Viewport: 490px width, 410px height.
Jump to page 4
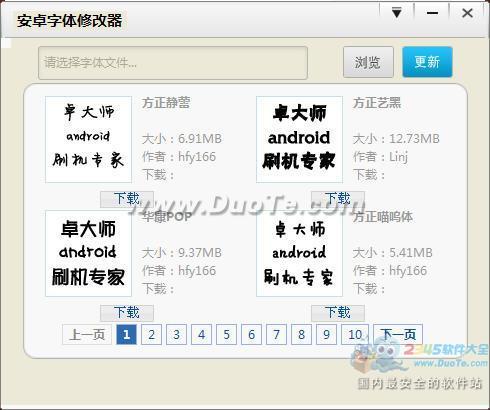(x=201, y=334)
